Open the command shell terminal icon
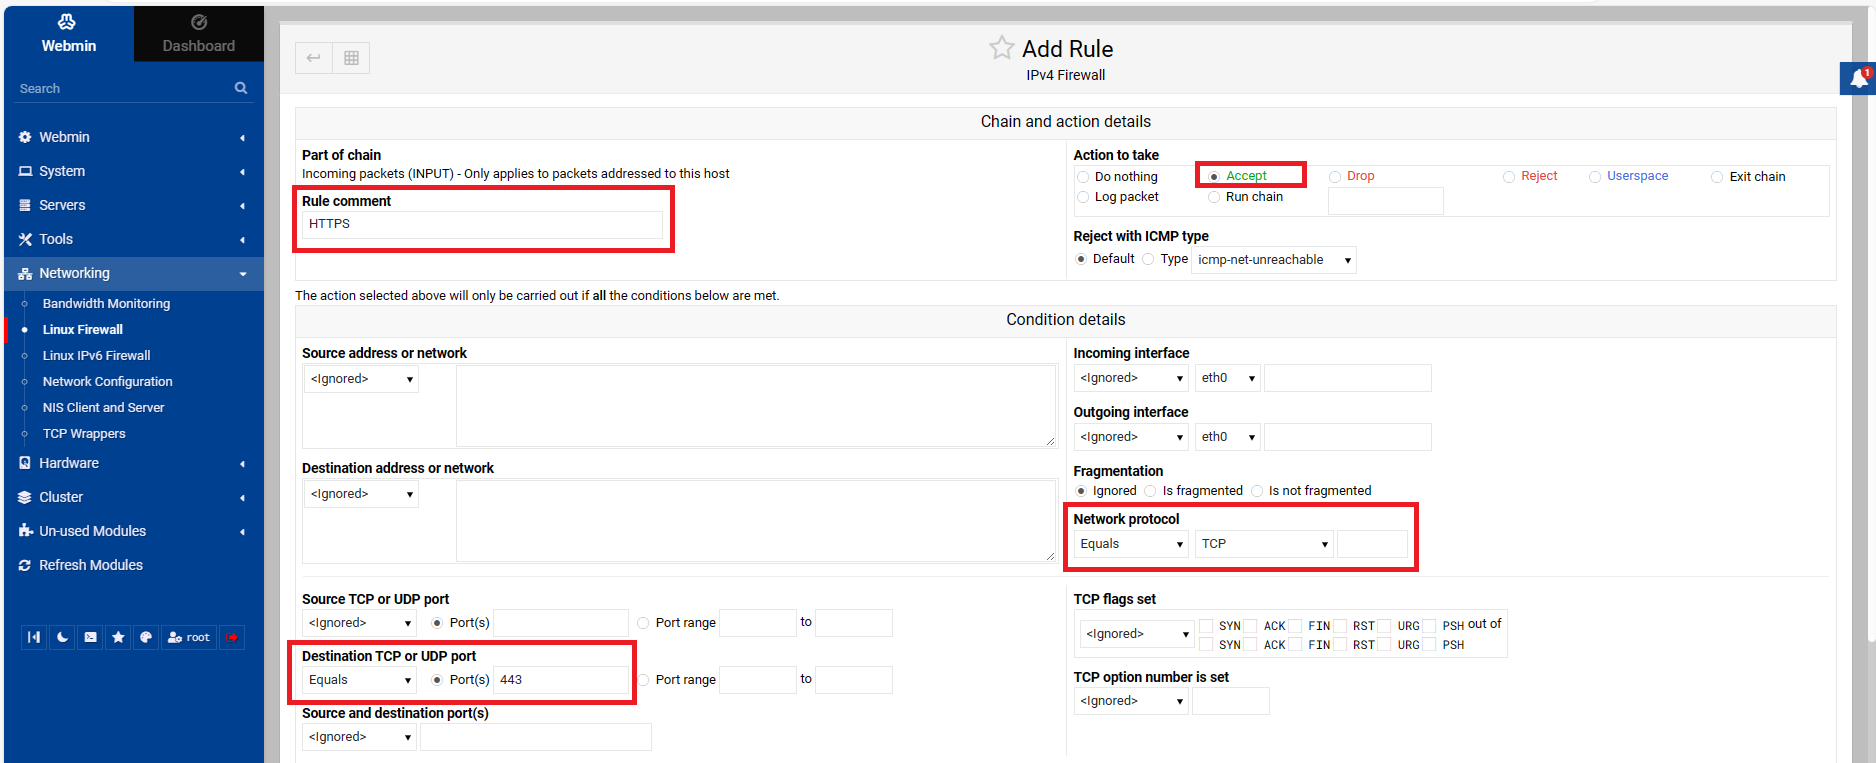 90,637
